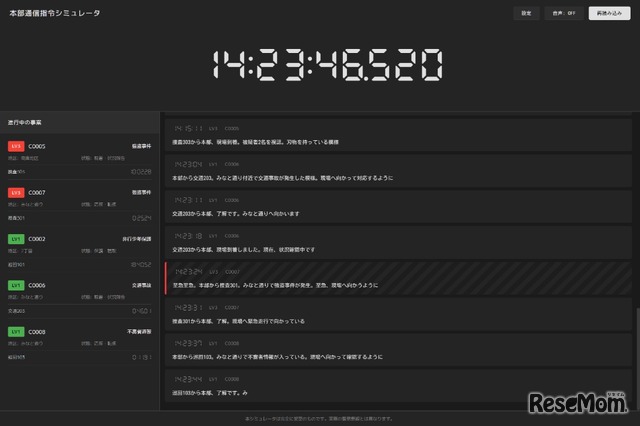
Task: Click the green LV1 badge for C0006
Action: [x=15, y=285]
